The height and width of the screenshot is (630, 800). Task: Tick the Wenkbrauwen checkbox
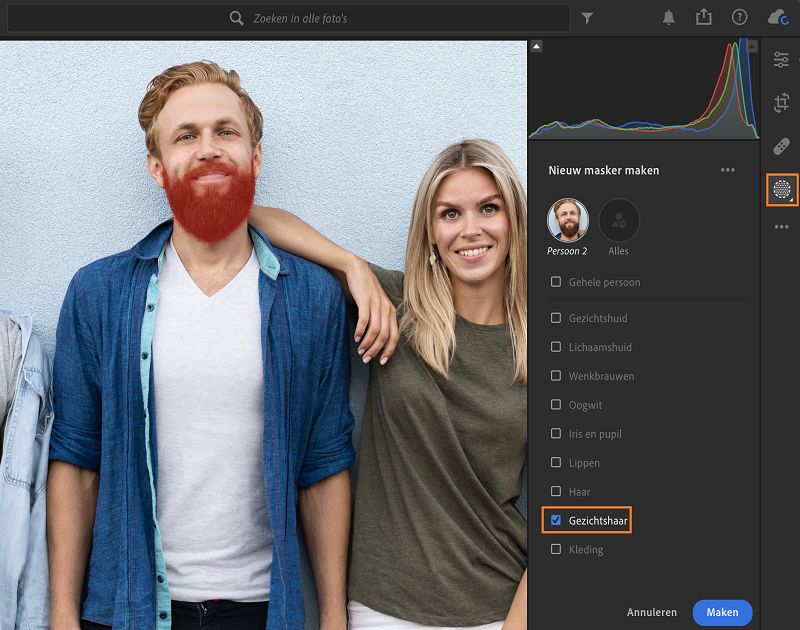click(556, 375)
